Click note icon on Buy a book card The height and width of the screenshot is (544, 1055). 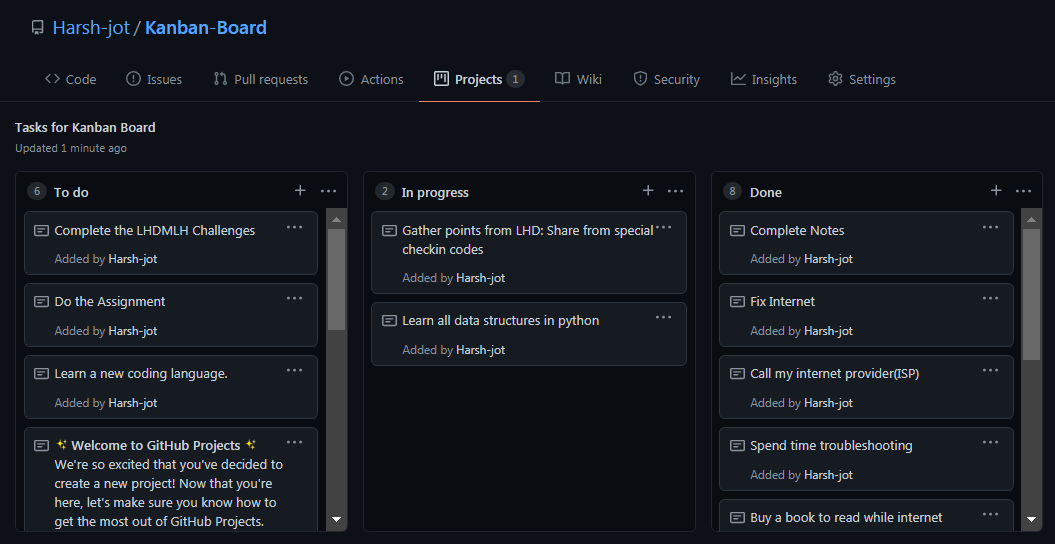(737, 518)
